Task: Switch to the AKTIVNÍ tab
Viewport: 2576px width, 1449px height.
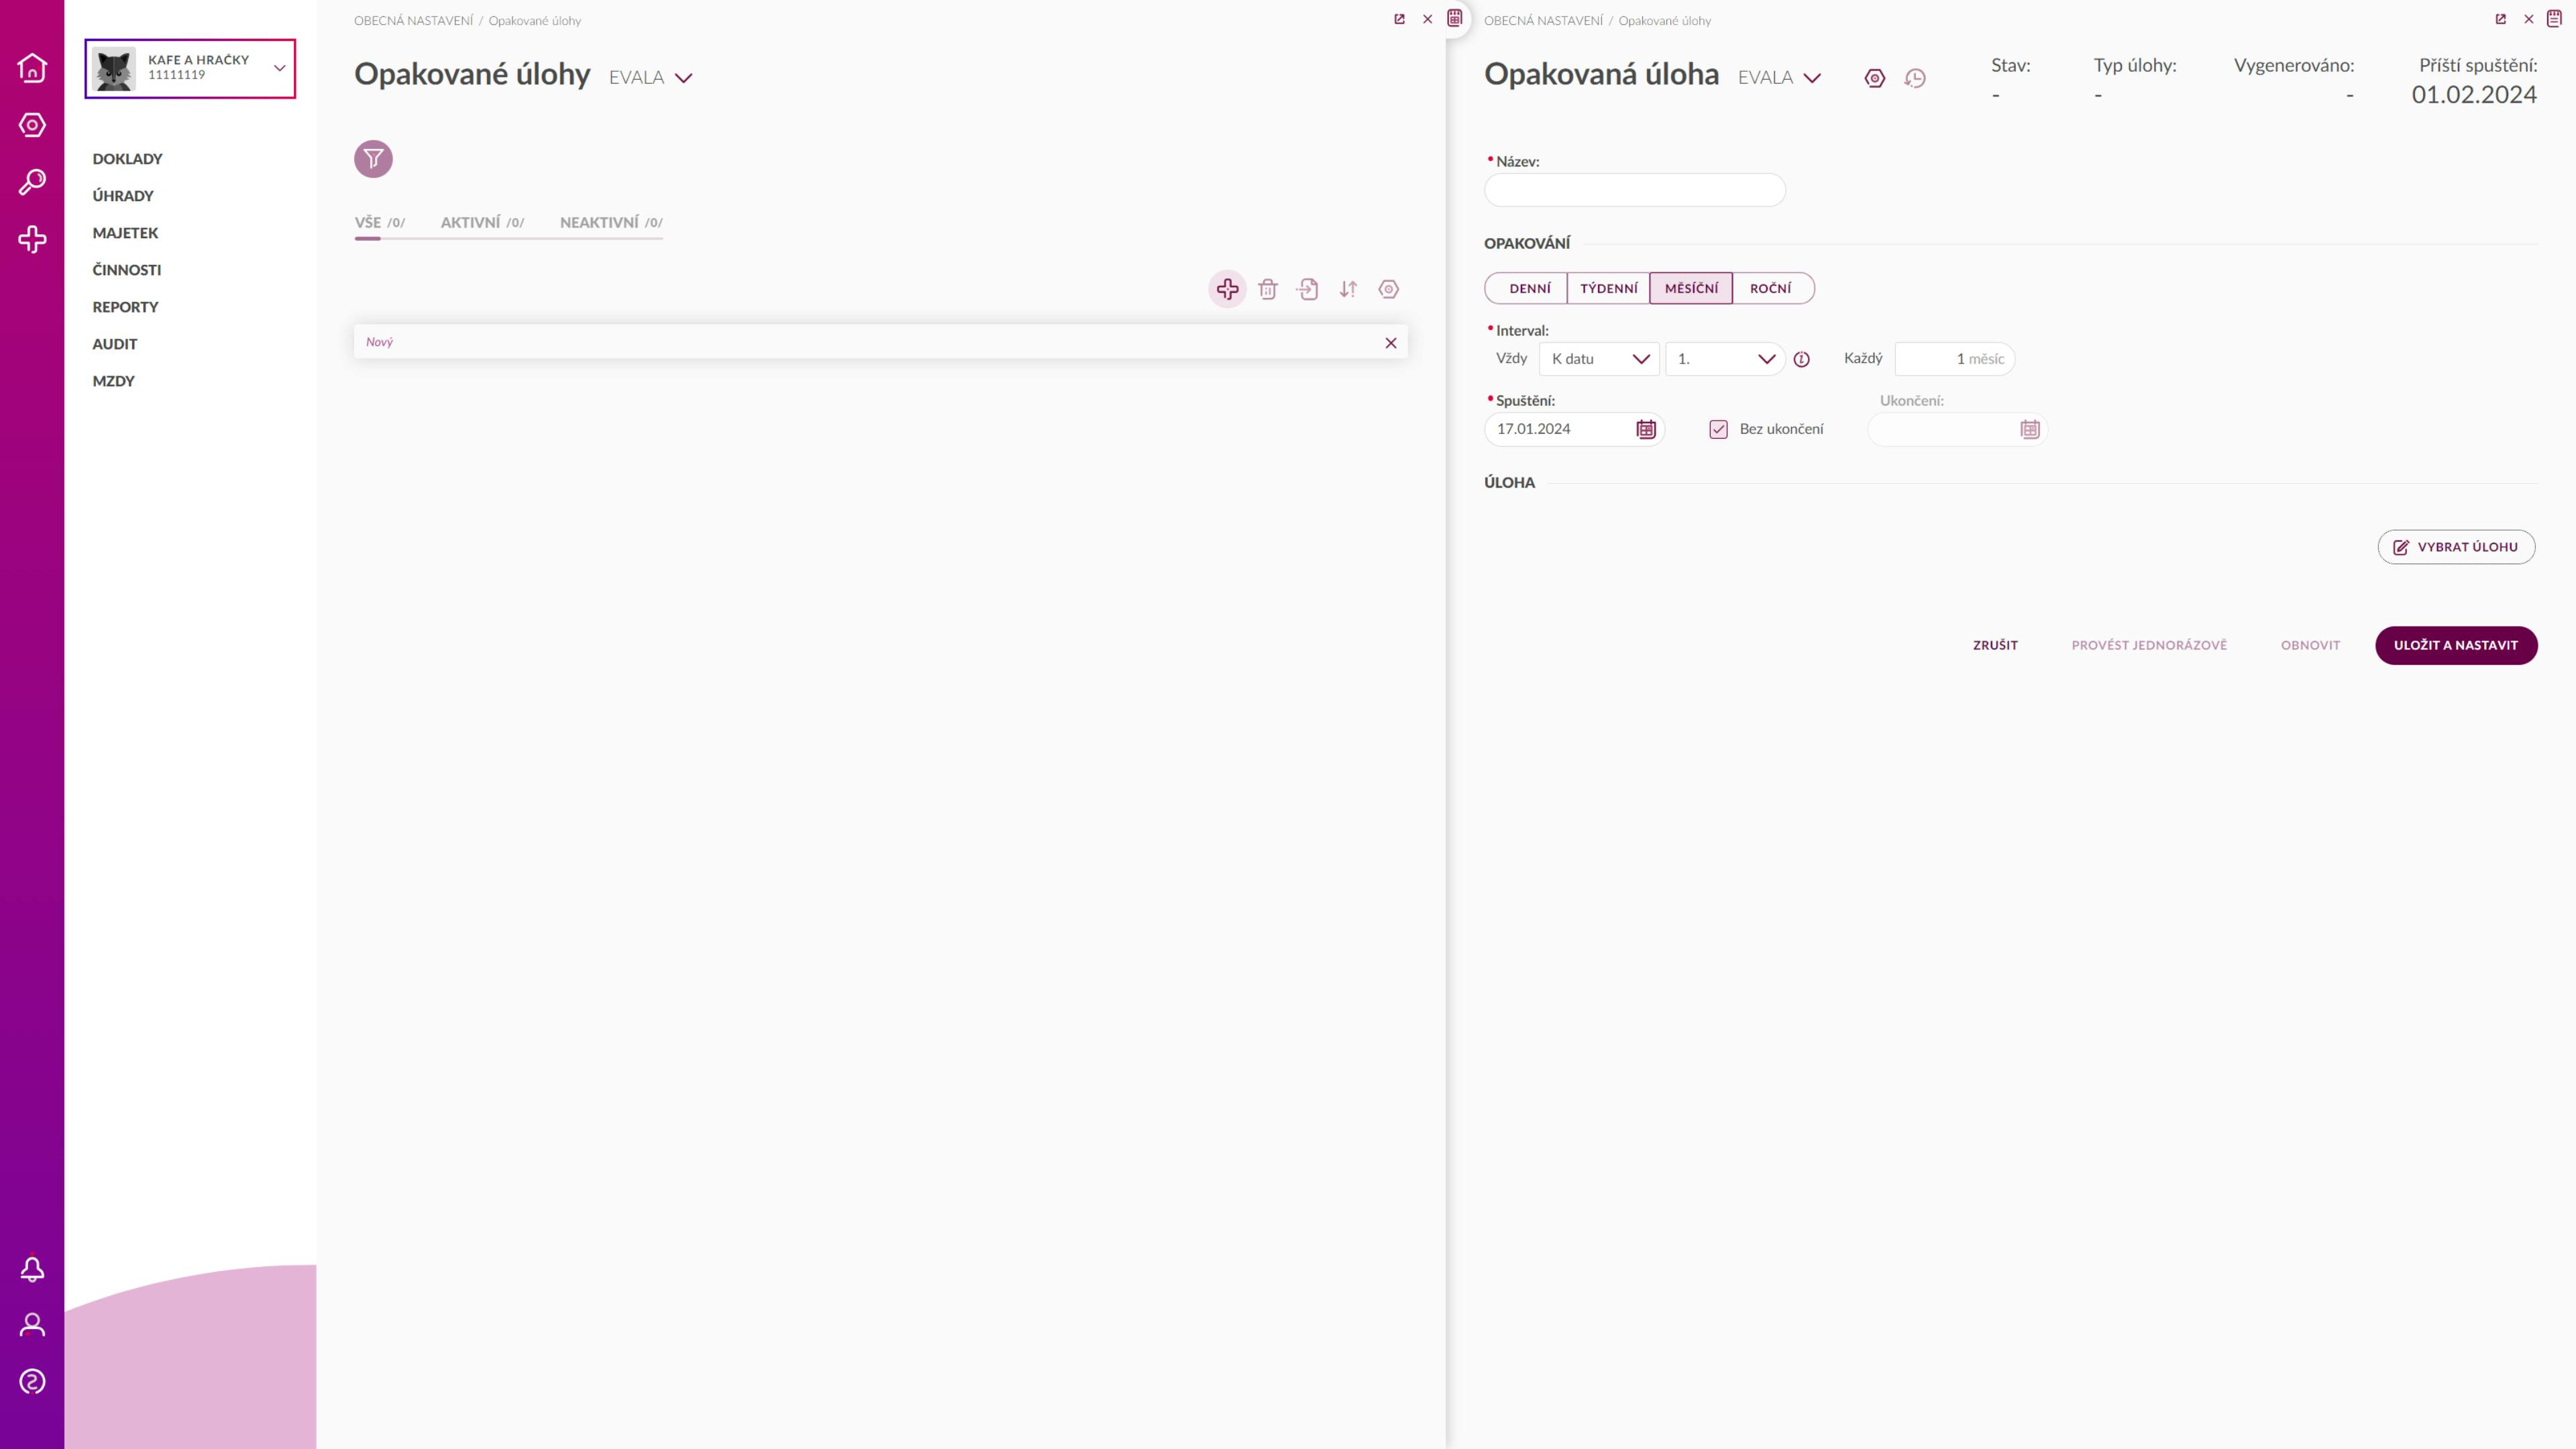Action: (482, 222)
